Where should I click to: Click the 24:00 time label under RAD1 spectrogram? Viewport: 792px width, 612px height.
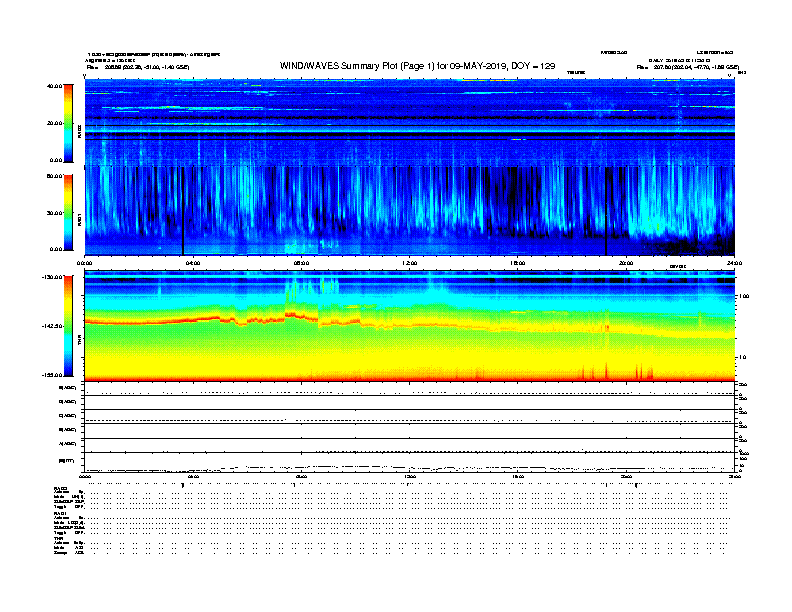734,263
